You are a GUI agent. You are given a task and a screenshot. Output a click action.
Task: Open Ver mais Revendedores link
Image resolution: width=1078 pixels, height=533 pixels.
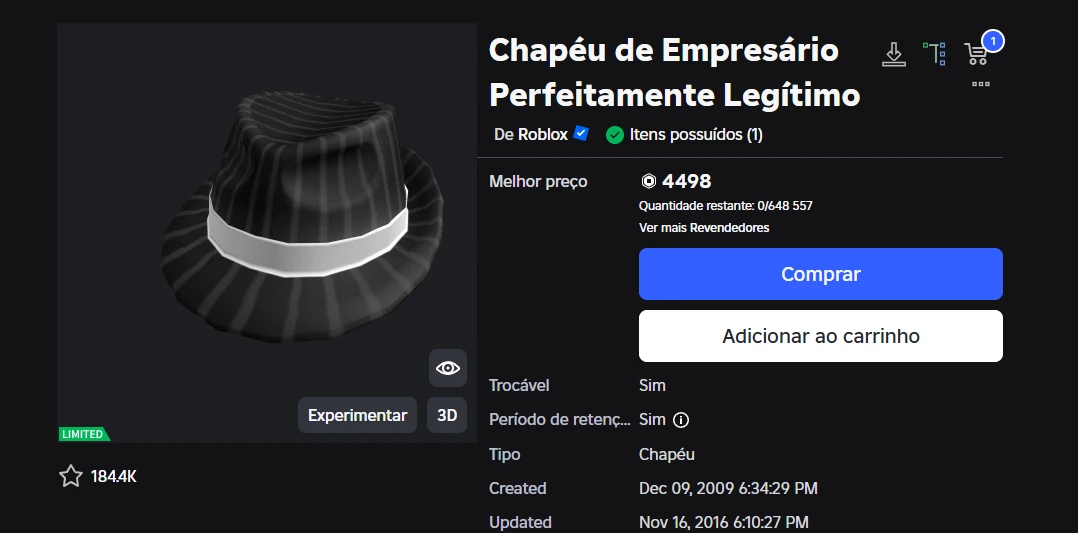pyautogui.click(x=704, y=228)
